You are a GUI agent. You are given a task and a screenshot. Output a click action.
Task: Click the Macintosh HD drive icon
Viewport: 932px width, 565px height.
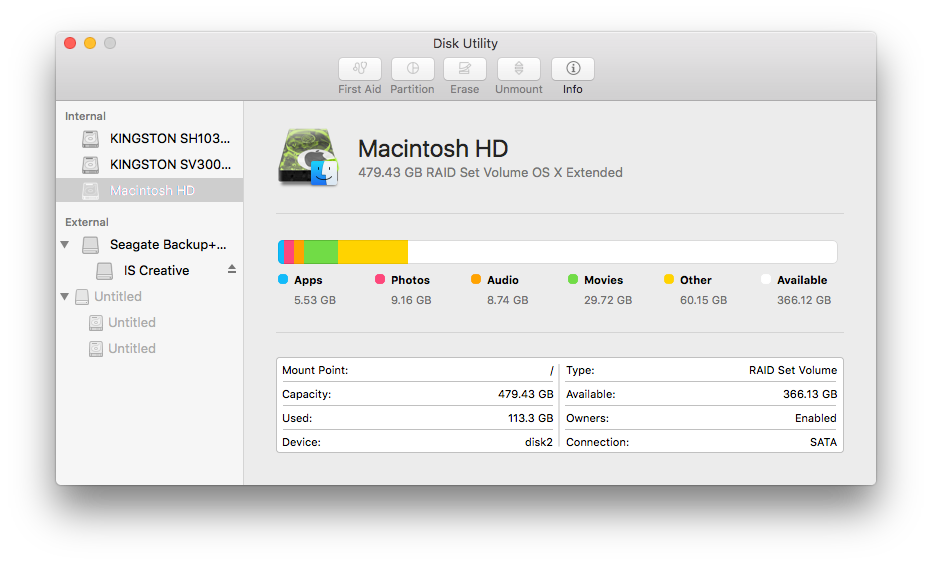[308, 158]
